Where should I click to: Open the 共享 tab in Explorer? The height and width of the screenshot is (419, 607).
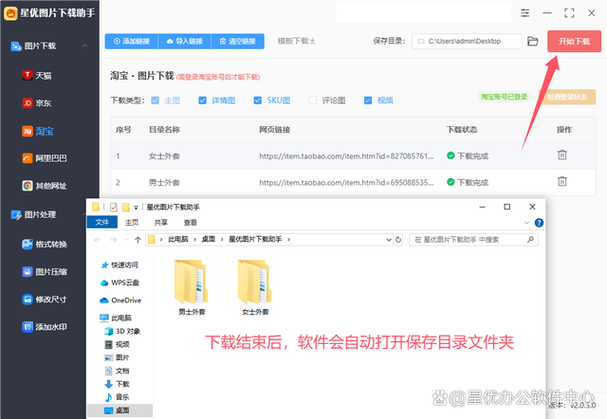[161, 223]
